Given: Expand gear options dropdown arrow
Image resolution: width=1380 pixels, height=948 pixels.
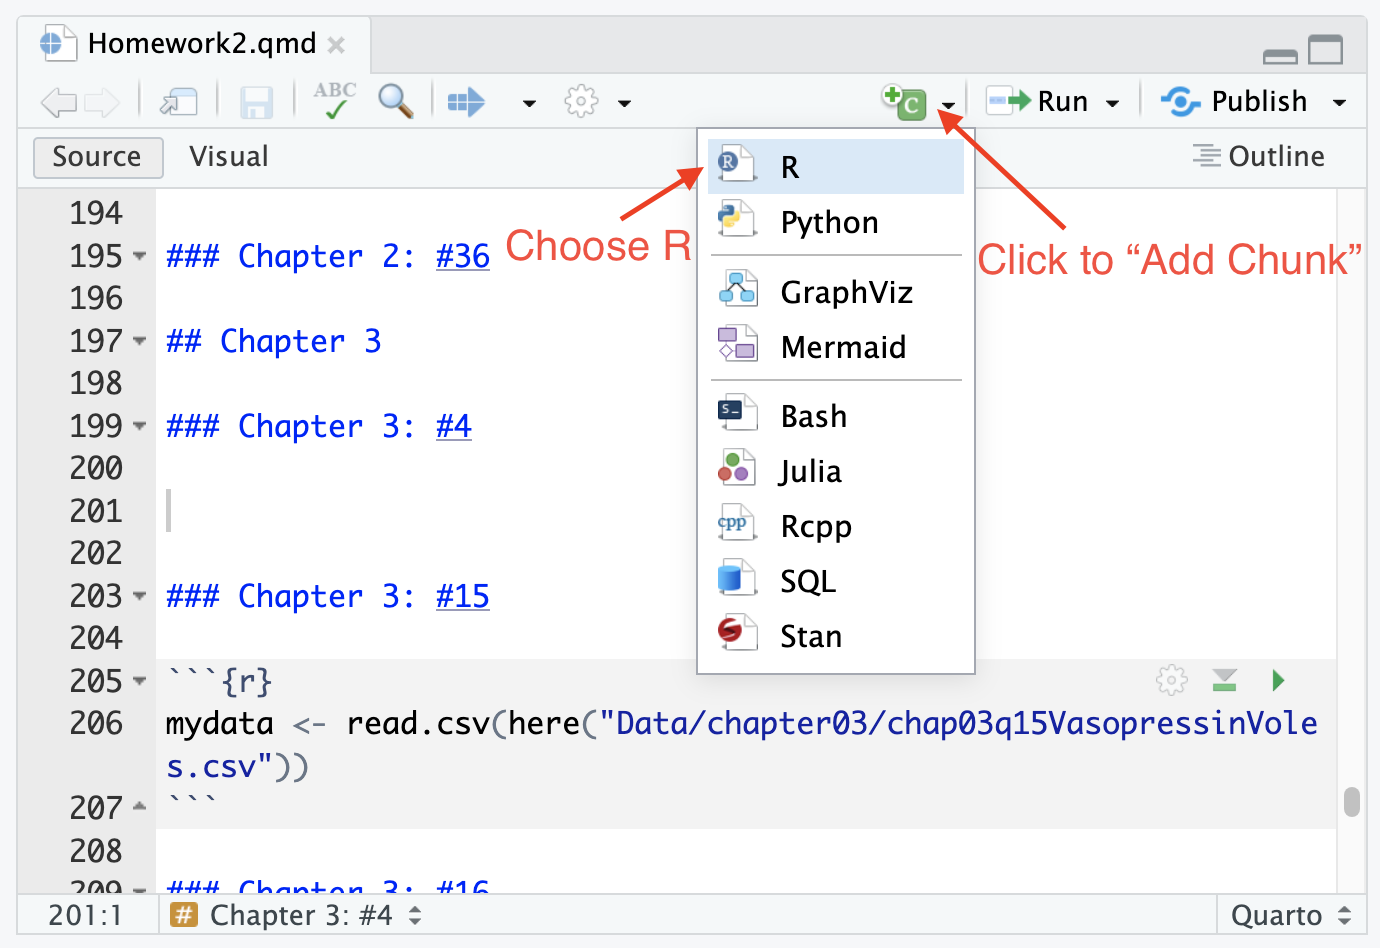Looking at the screenshot, I should pos(624,103).
